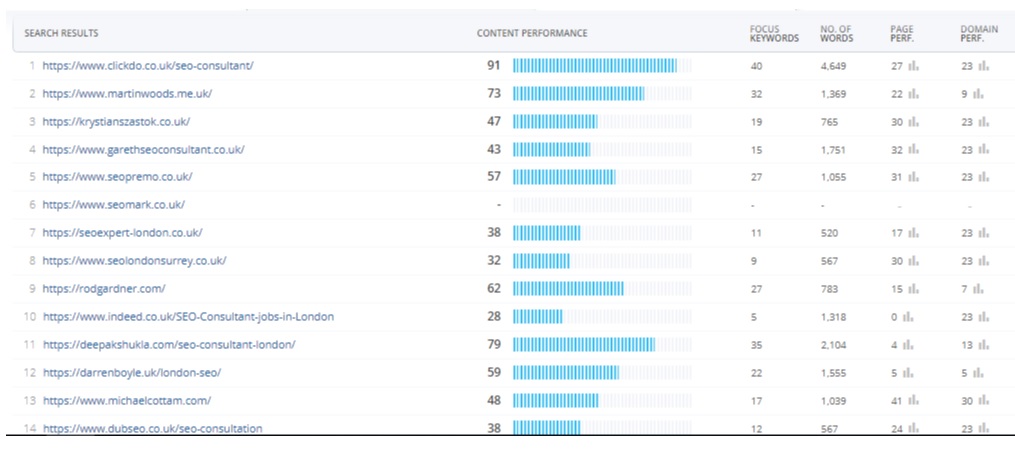Click the content performance bar scoring 79
The height and width of the screenshot is (466, 1015).
(x=602, y=344)
